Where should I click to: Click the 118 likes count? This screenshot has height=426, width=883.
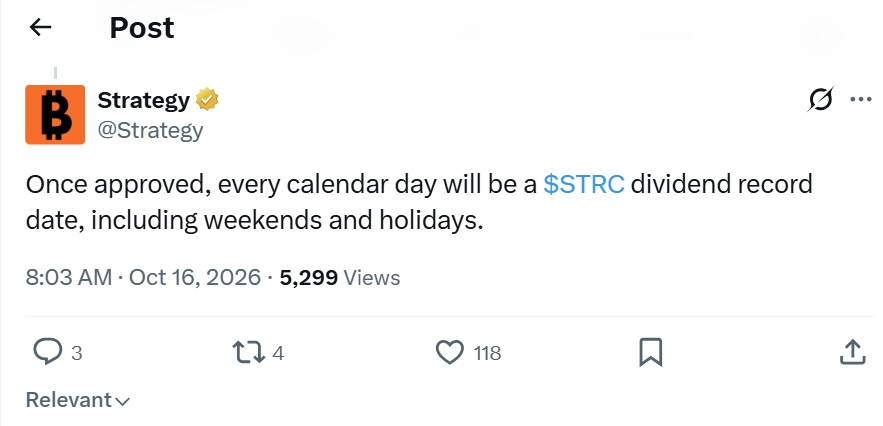click(487, 353)
